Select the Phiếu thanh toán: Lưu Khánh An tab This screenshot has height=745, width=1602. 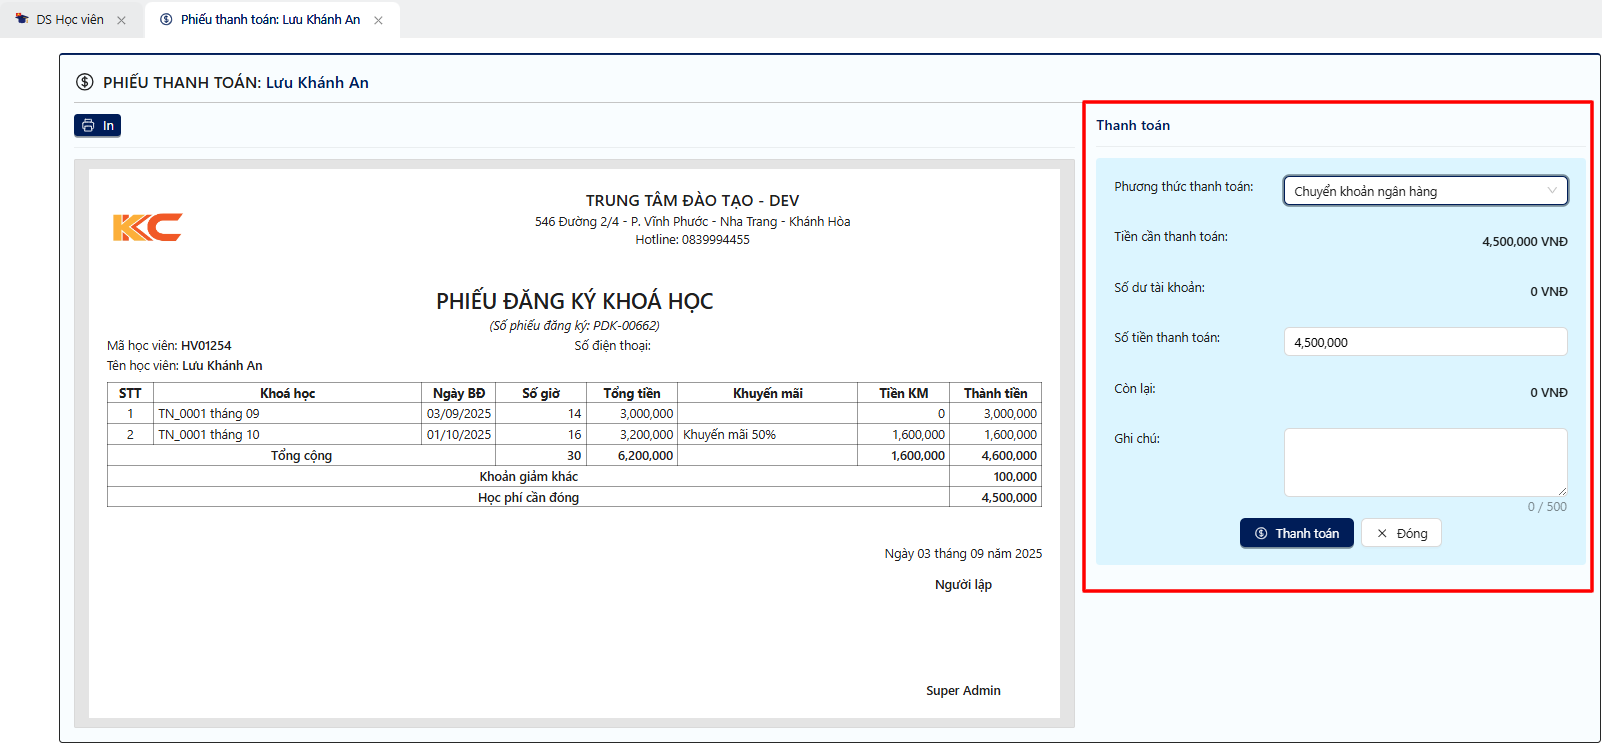[270, 20]
